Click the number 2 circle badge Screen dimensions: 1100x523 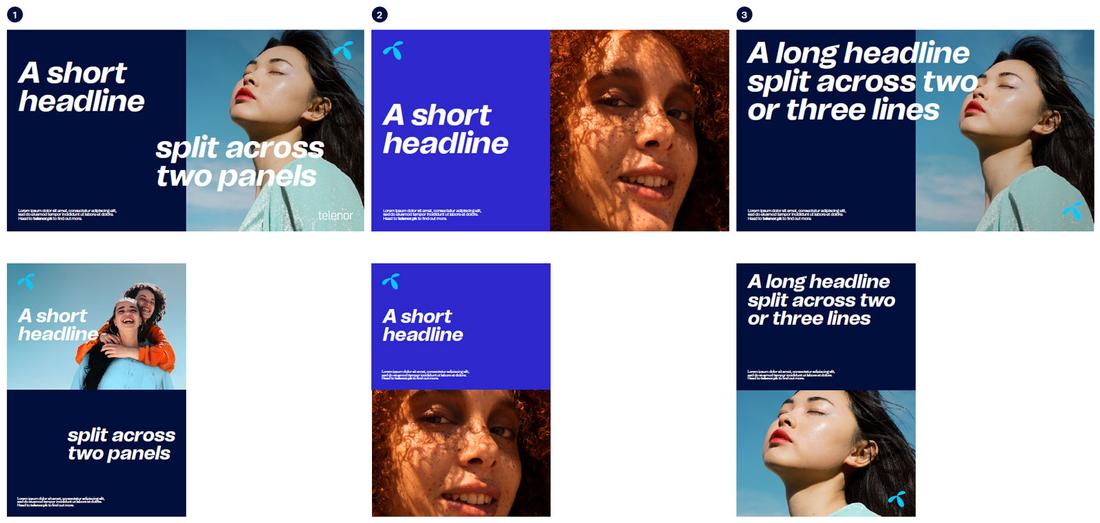click(380, 15)
